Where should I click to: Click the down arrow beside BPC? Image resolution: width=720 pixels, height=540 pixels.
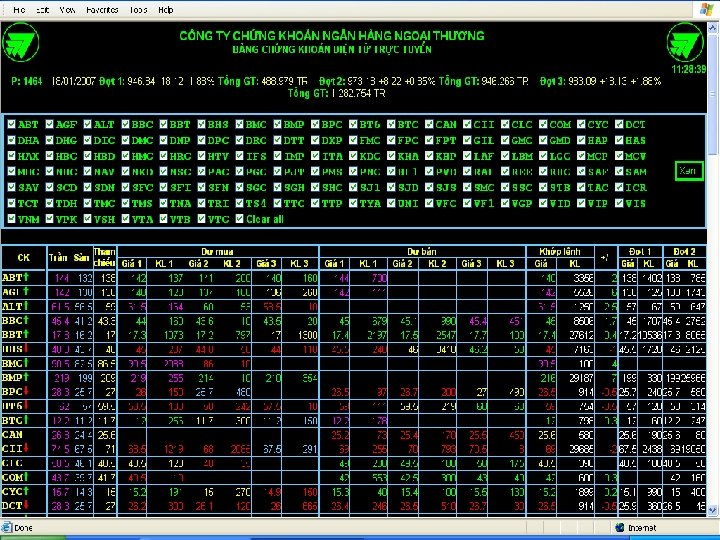(x=26, y=391)
